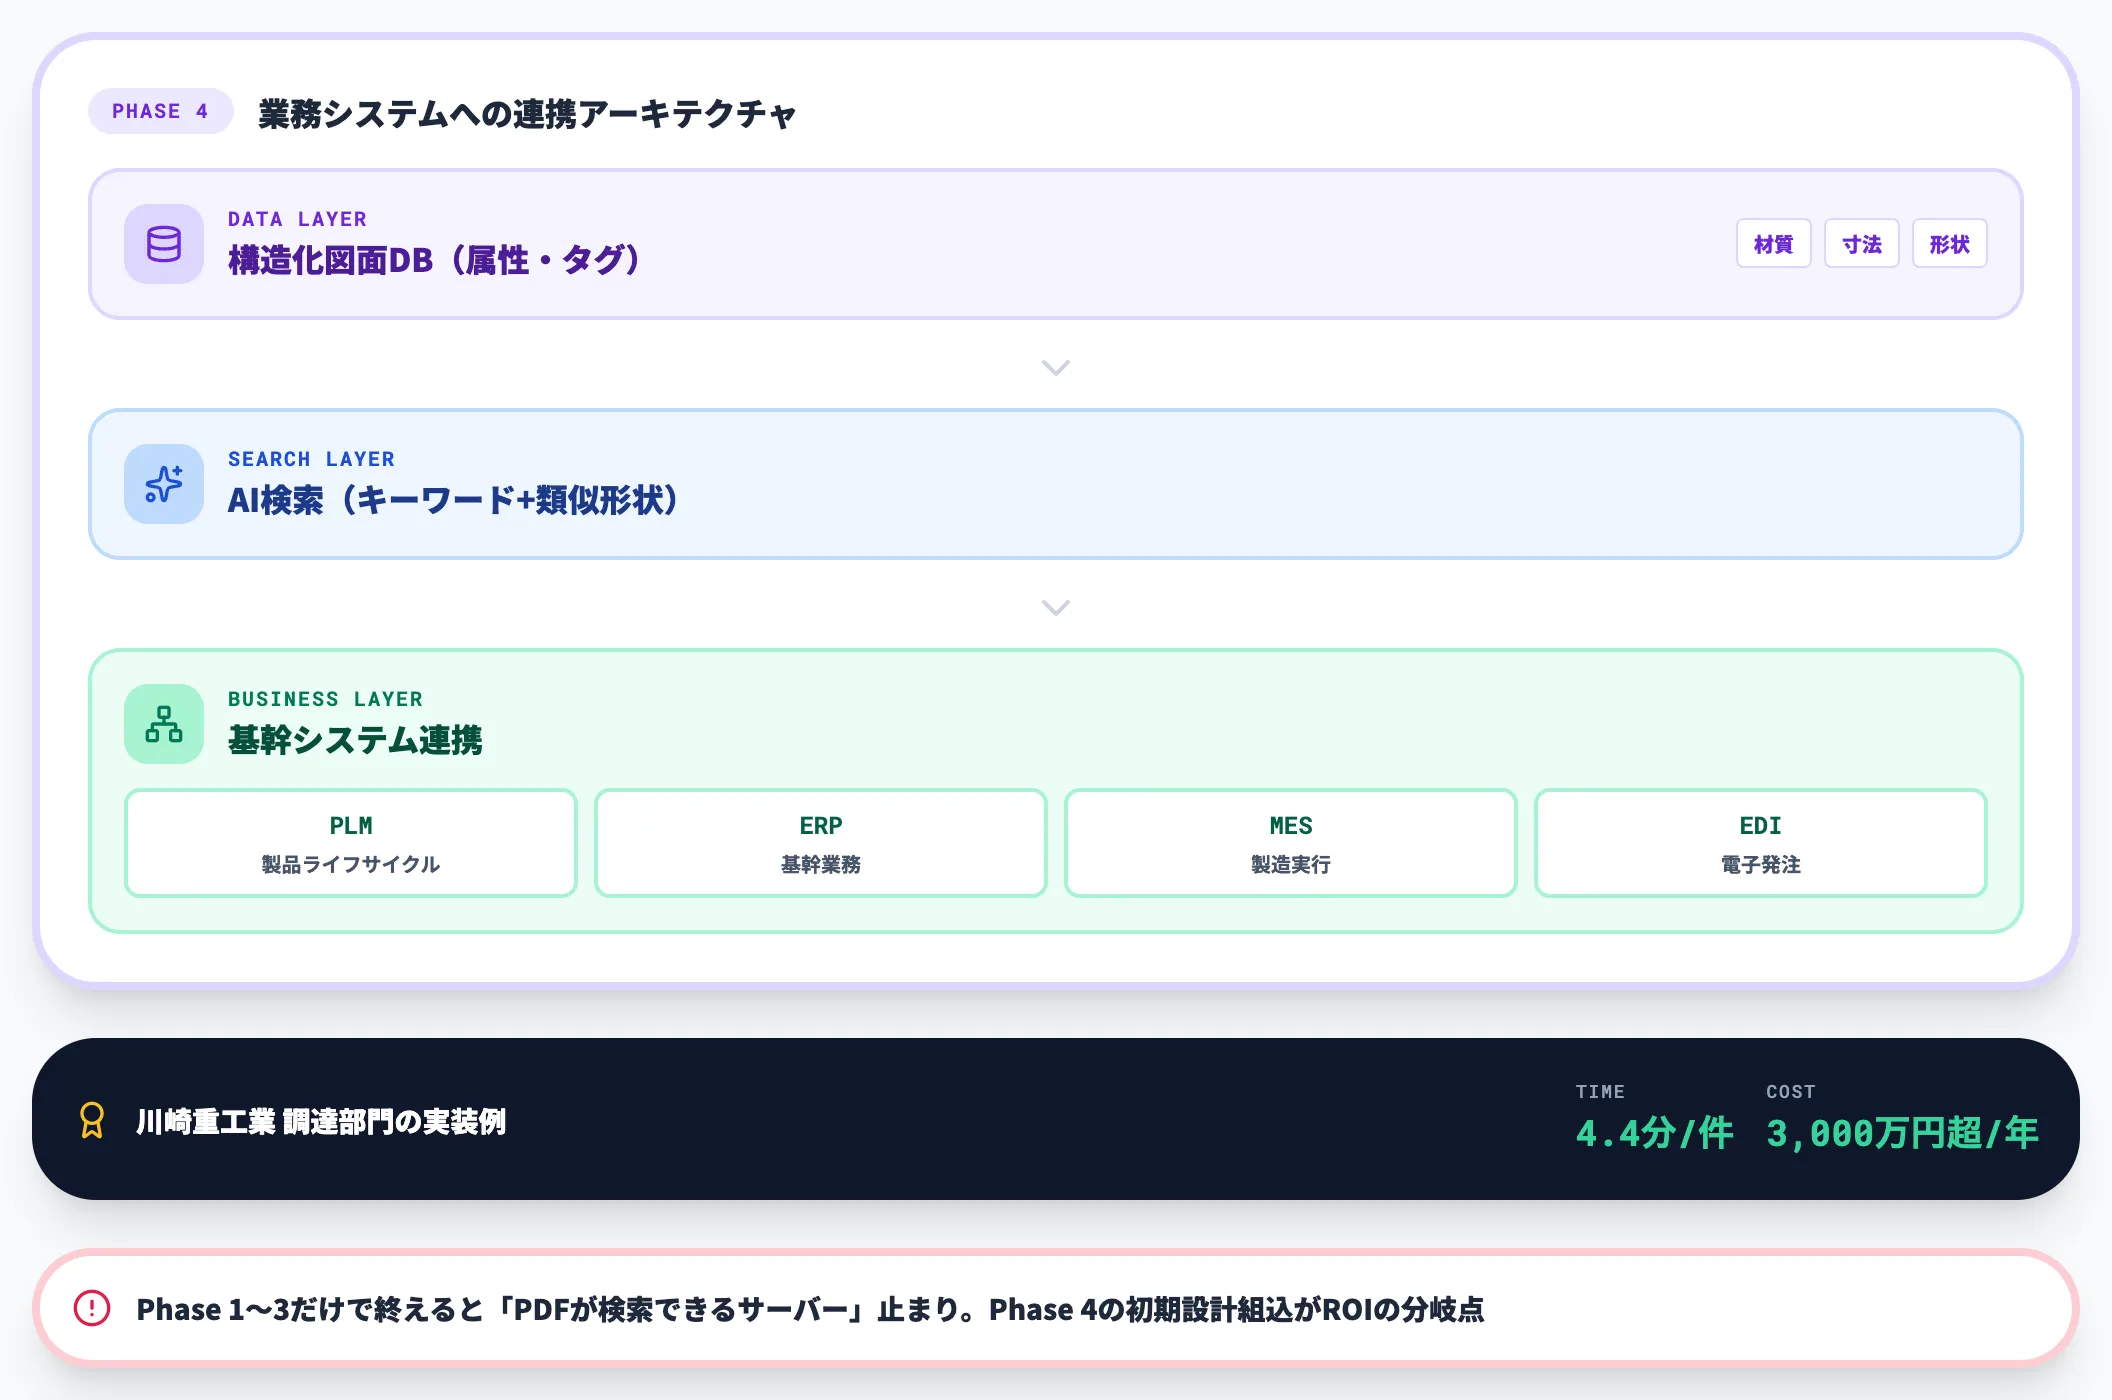Click the green TIME value 4.4分/件
This screenshot has width=2112, height=1400.
[x=1652, y=1134]
